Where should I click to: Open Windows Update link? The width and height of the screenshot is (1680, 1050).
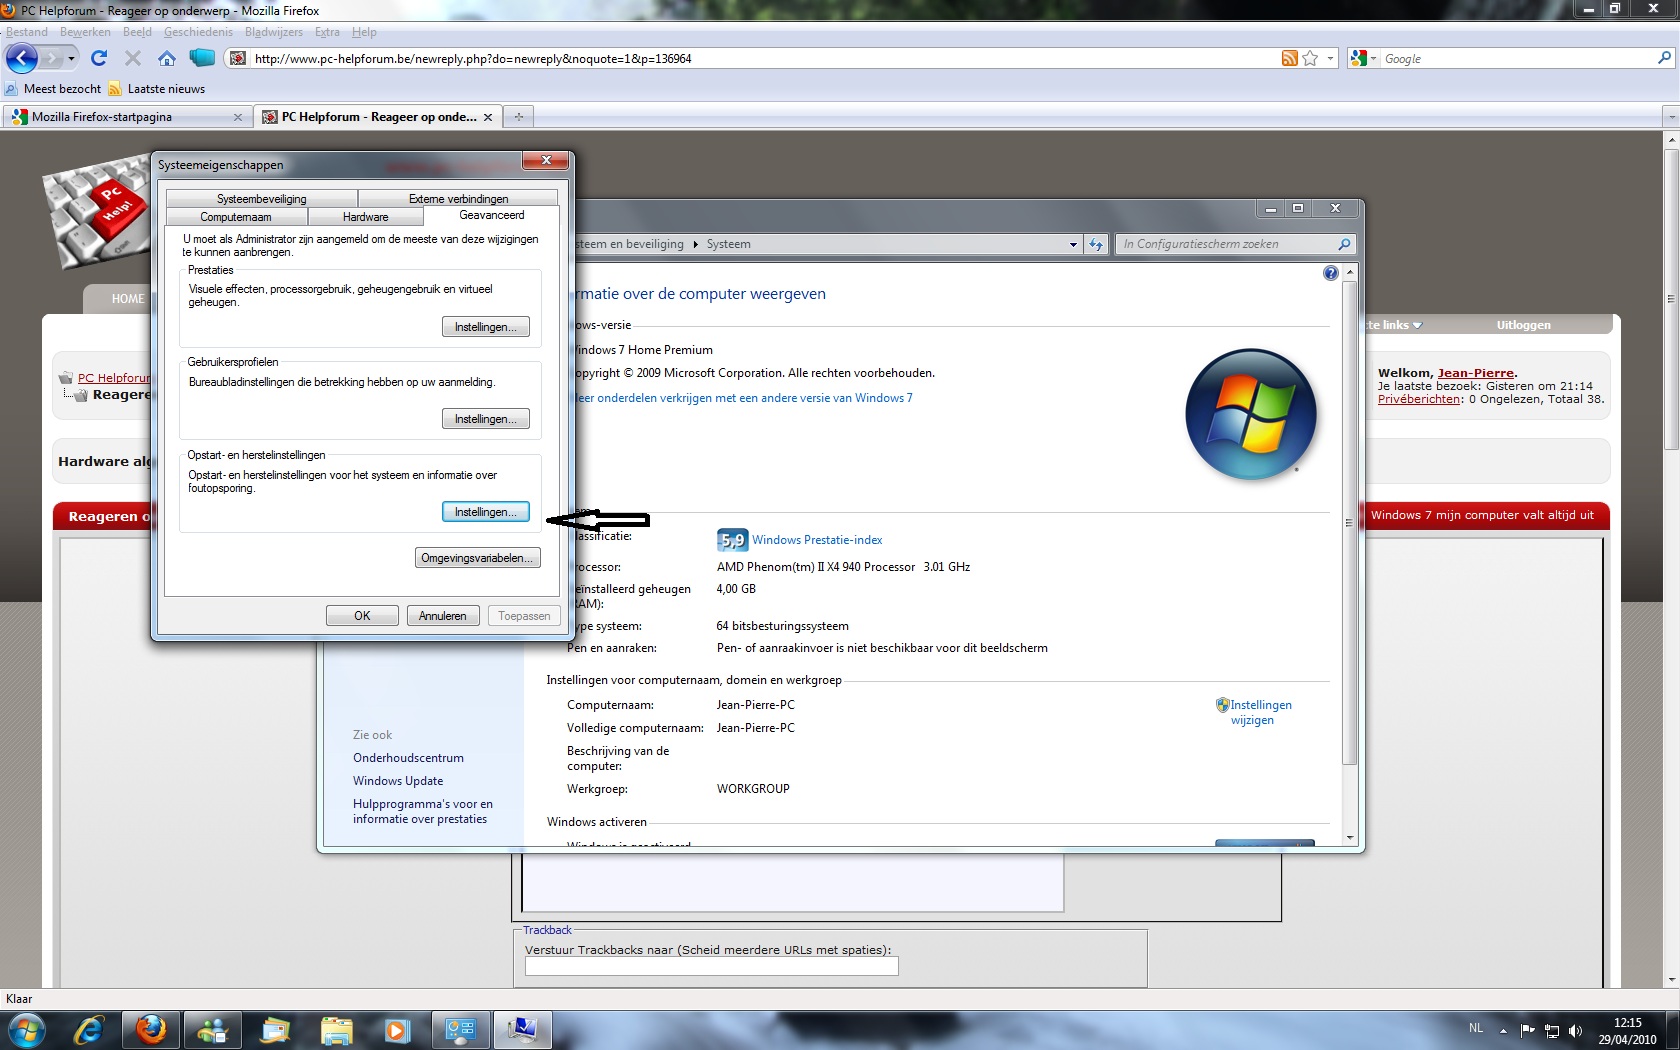pos(398,781)
